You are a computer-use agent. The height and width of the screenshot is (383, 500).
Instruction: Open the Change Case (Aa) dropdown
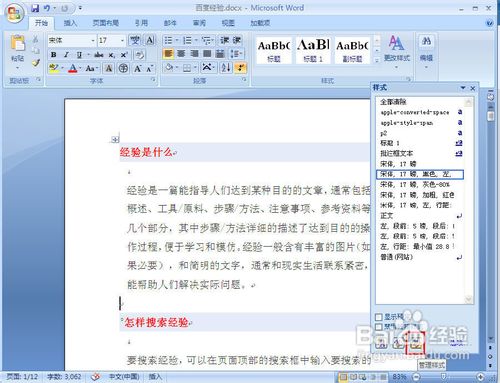(91, 68)
